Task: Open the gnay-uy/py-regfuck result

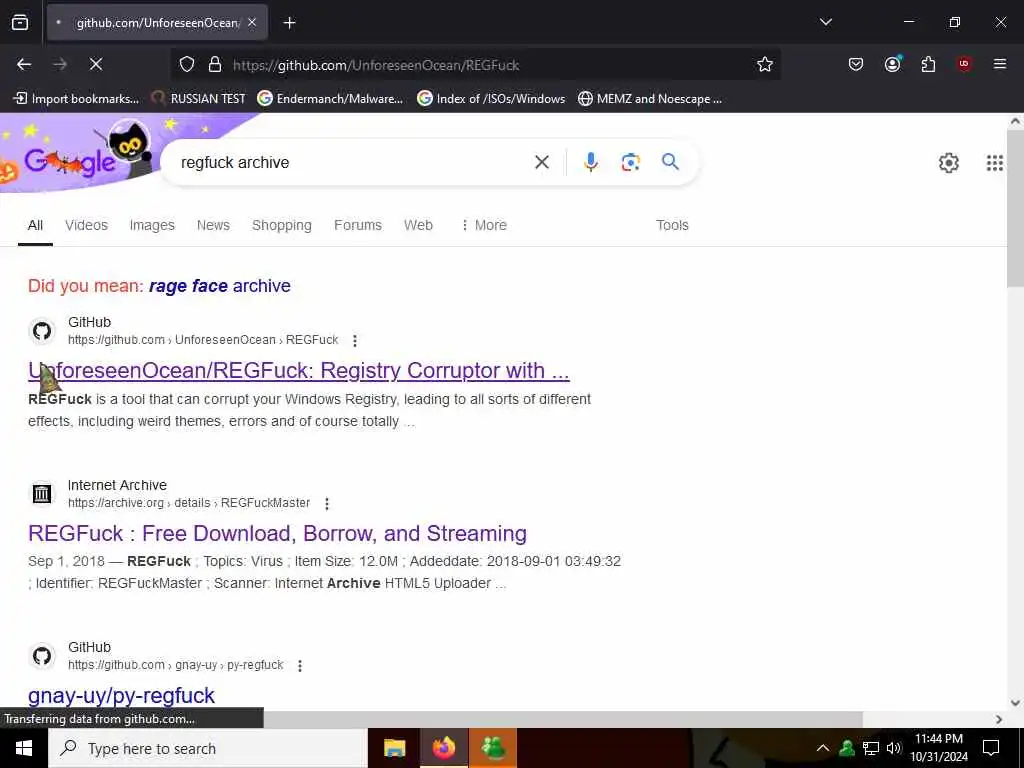Action: [x=121, y=696]
